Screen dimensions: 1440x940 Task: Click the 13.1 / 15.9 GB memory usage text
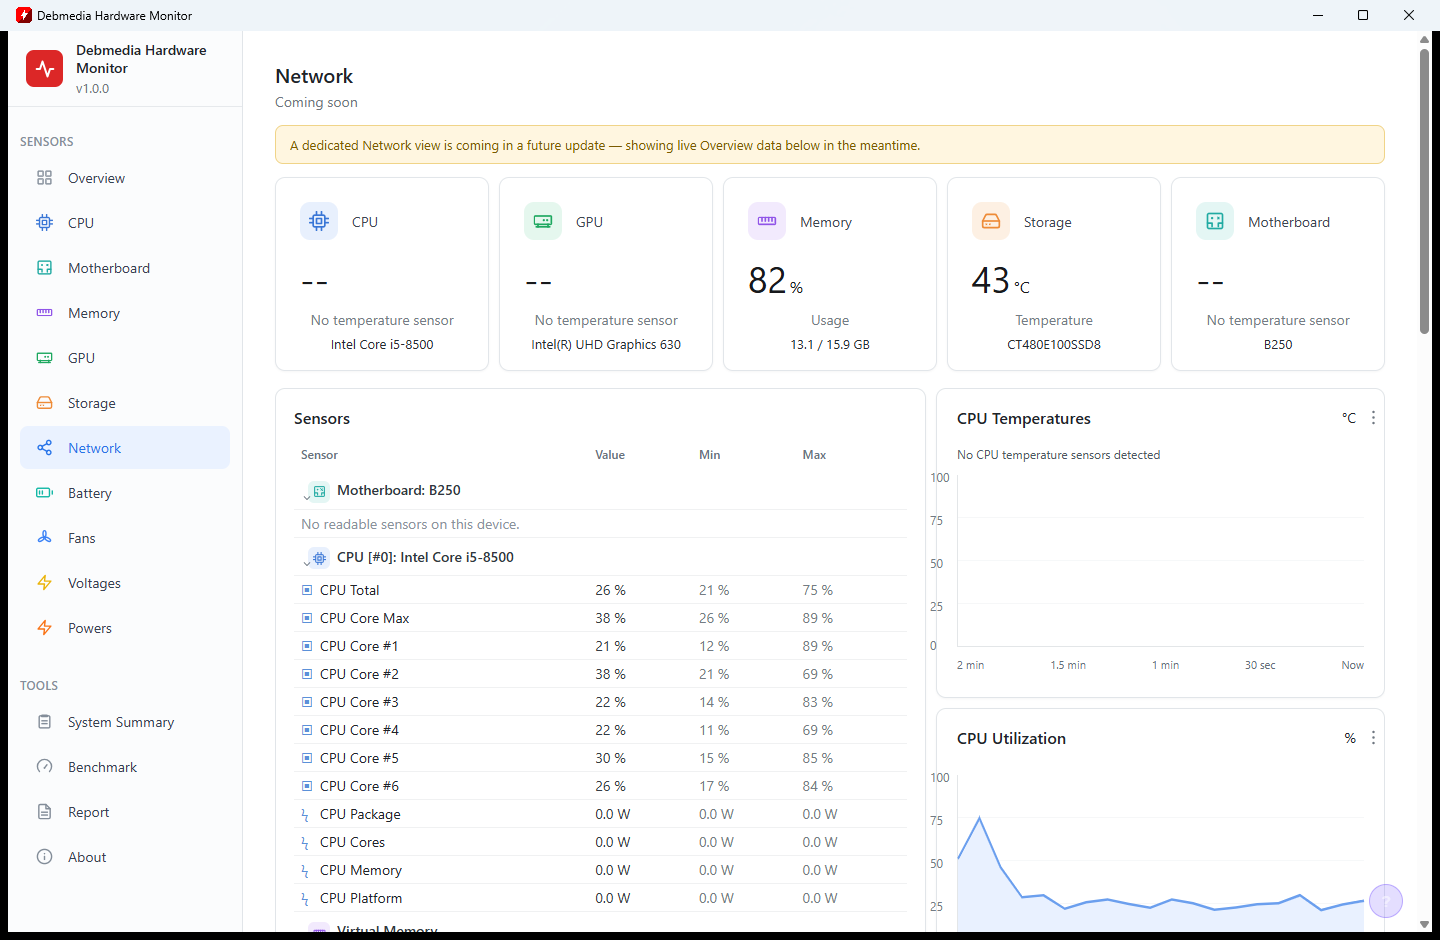click(830, 345)
